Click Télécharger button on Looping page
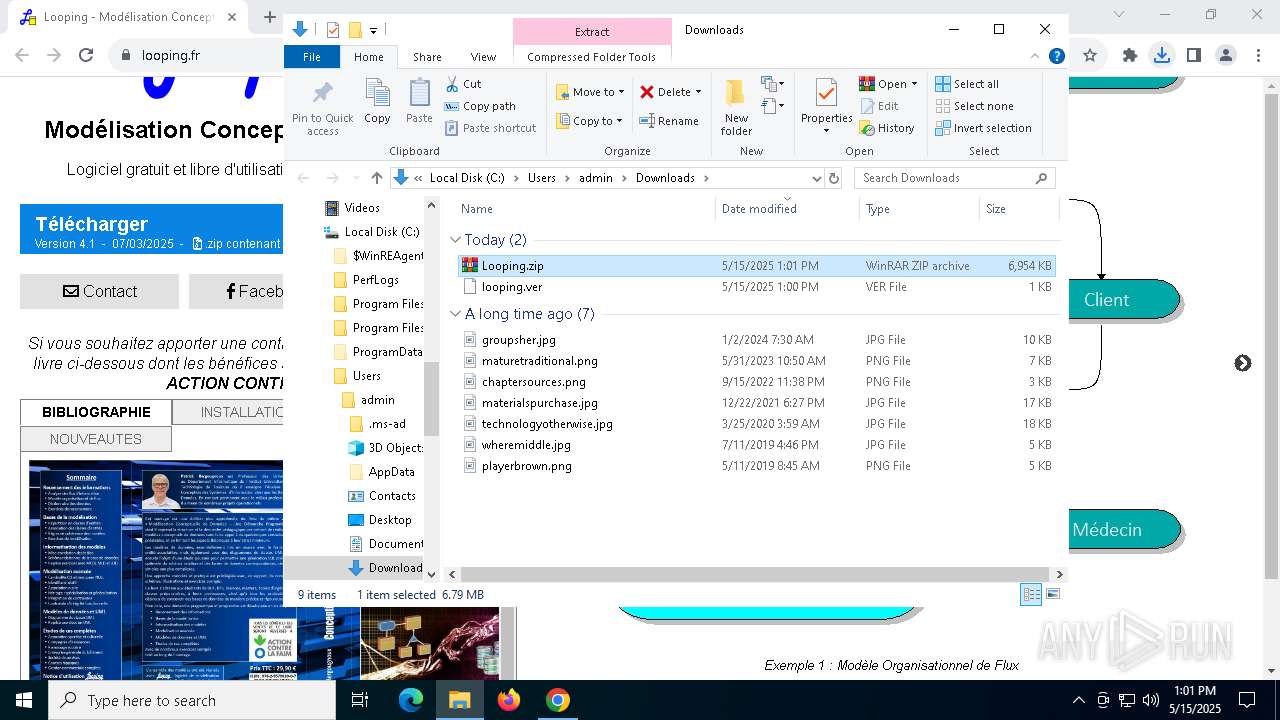Viewport: 1280px width, 720px height. point(151,231)
